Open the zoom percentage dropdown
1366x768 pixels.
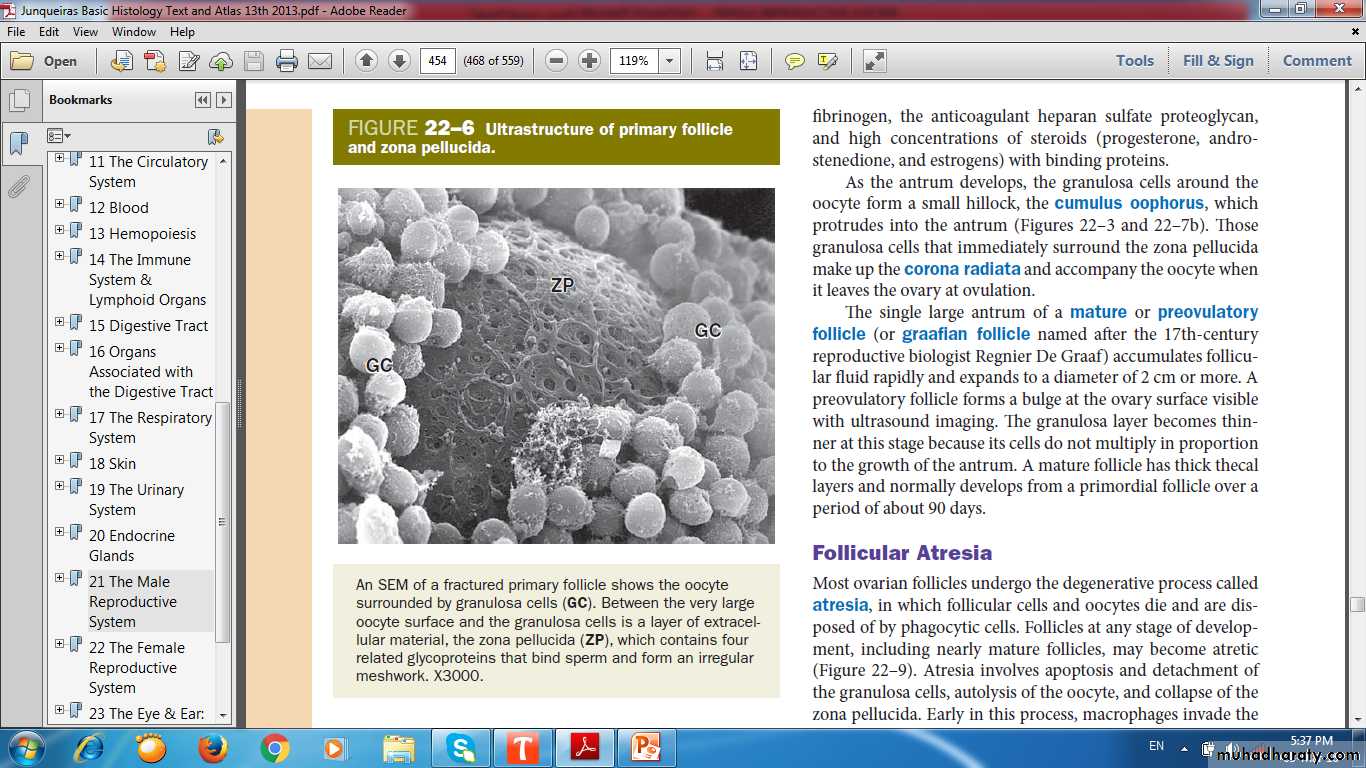pyautogui.click(x=669, y=61)
